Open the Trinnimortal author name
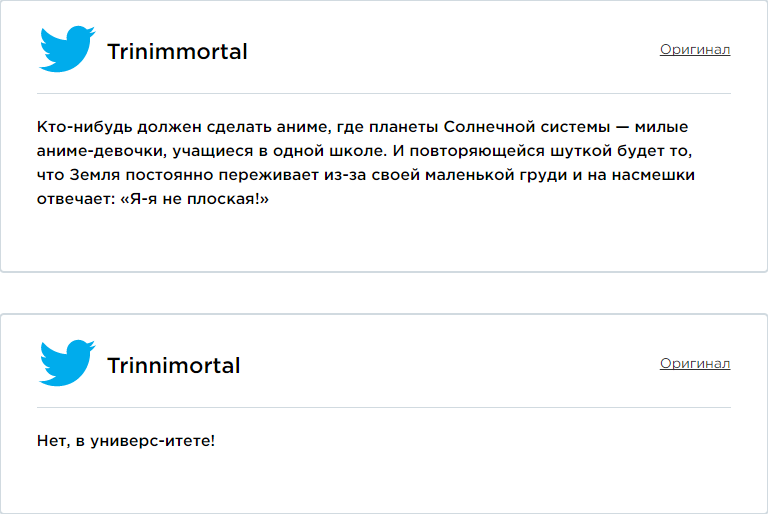The image size is (768, 514). pyautogui.click(x=173, y=366)
